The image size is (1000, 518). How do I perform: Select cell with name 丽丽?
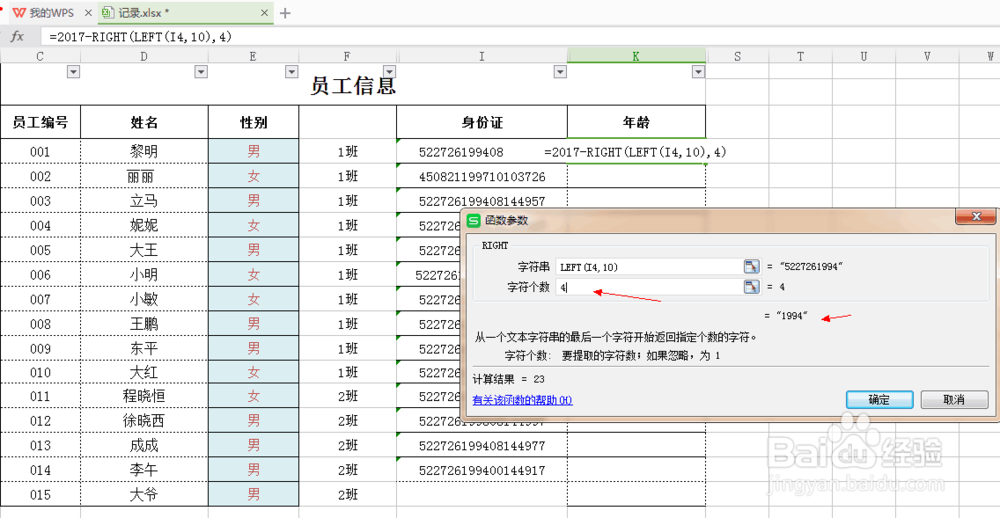144,176
